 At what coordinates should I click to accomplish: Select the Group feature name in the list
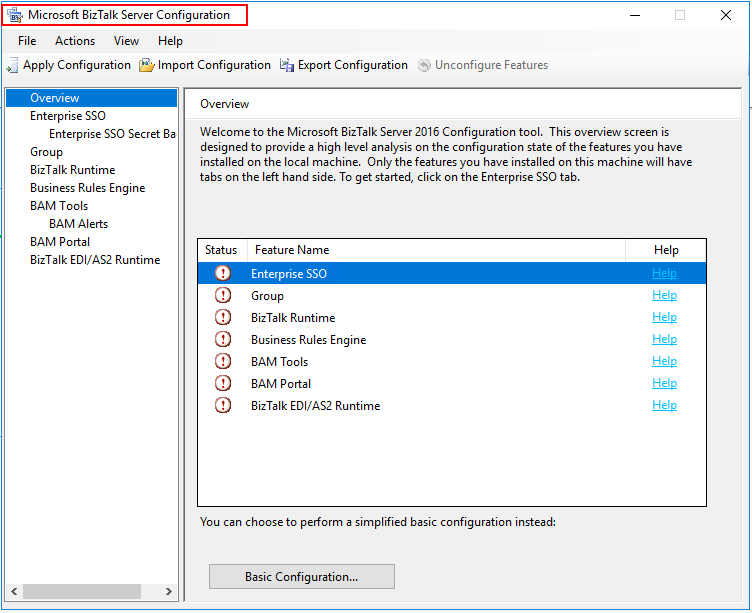pos(267,296)
